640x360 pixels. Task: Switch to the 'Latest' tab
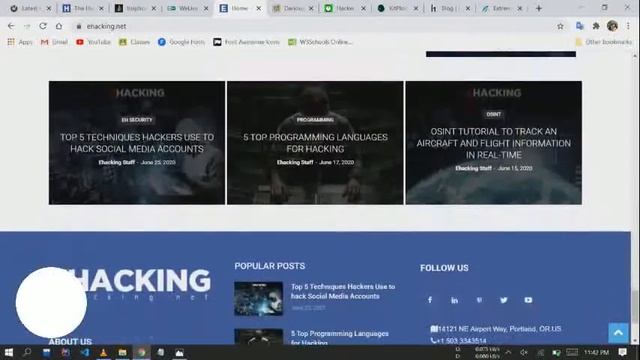click(29, 8)
